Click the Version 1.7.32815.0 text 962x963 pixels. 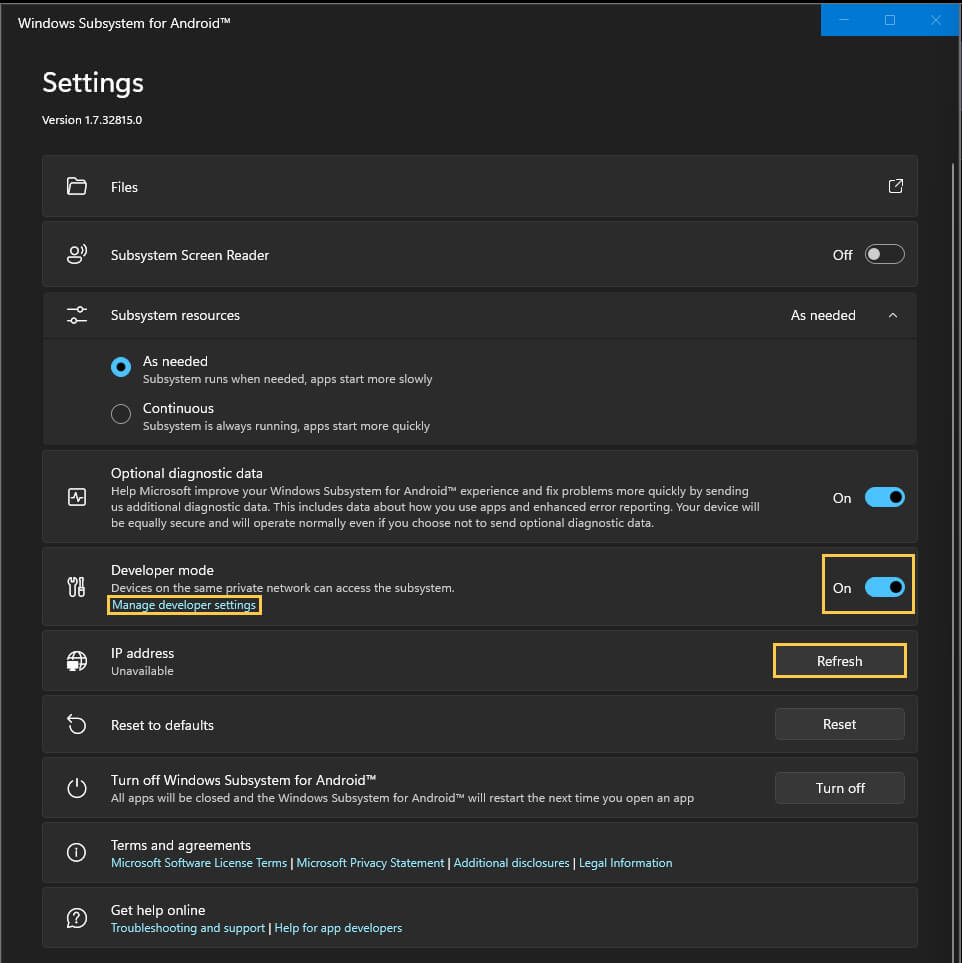(x=92, y=120)
